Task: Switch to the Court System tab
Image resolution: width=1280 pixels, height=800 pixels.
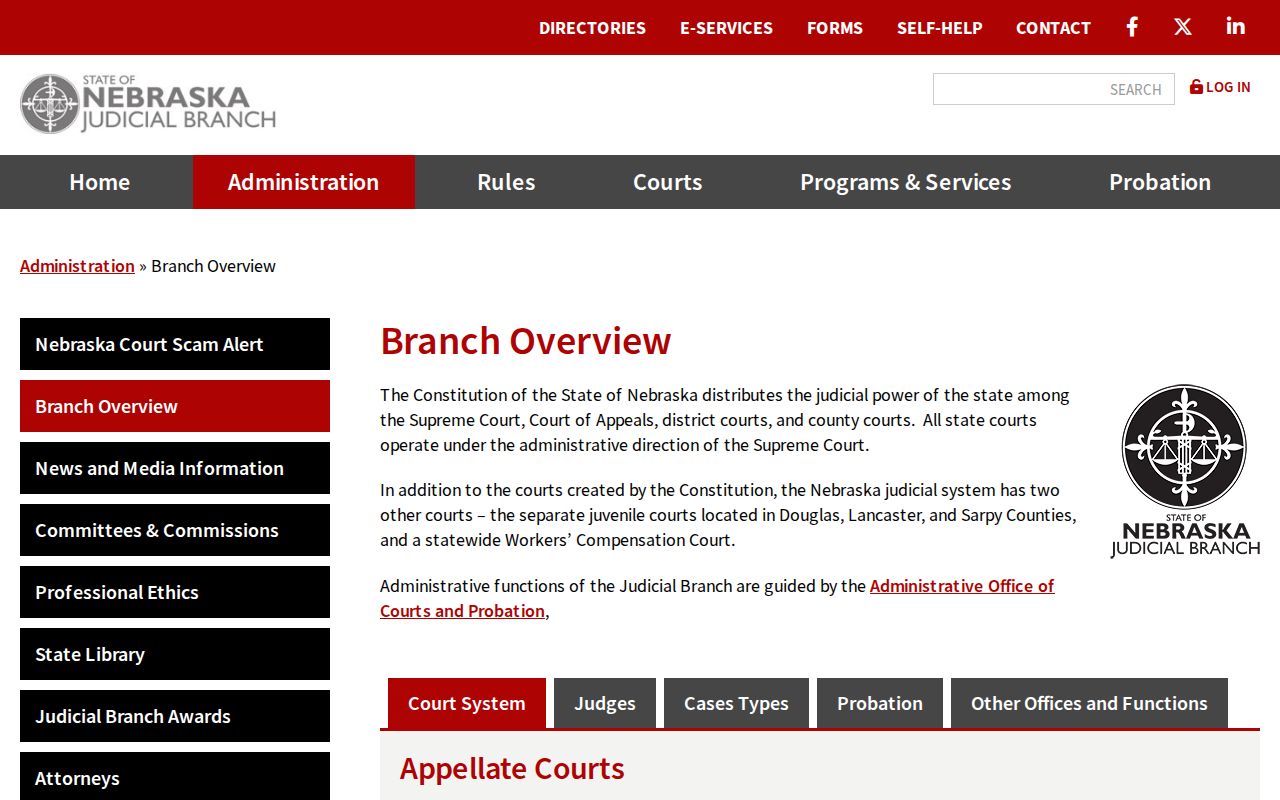Action: click(467, 703)
